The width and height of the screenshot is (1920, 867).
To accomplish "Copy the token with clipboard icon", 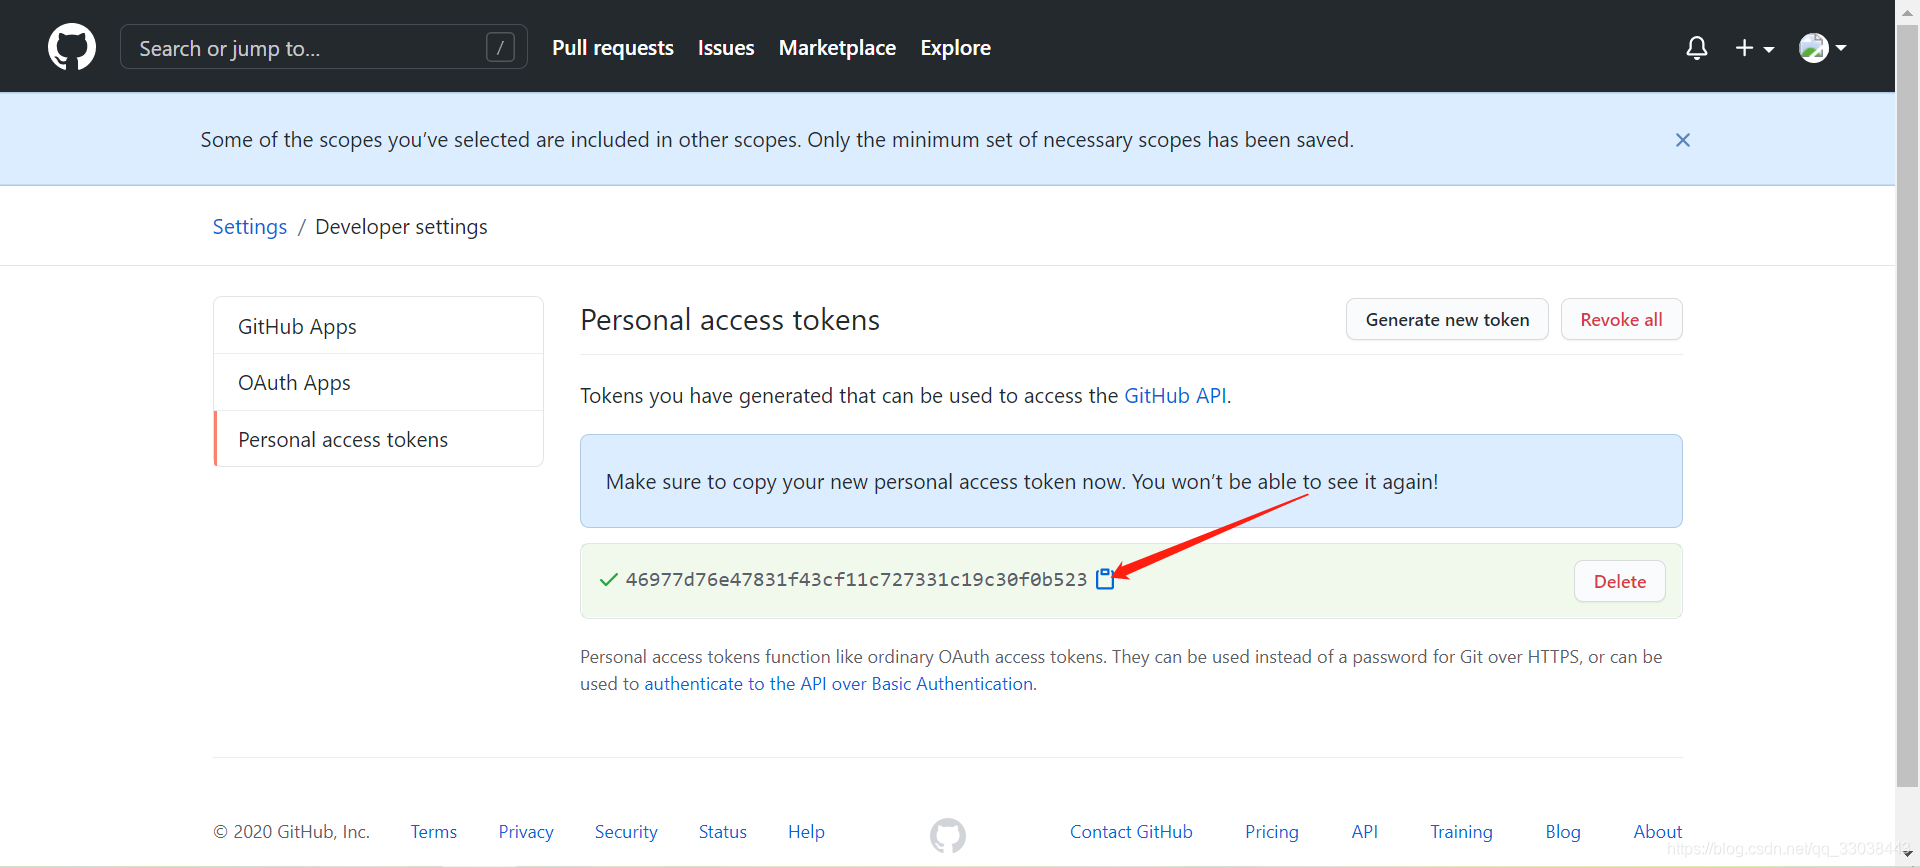I will (x=1105, y=579).
